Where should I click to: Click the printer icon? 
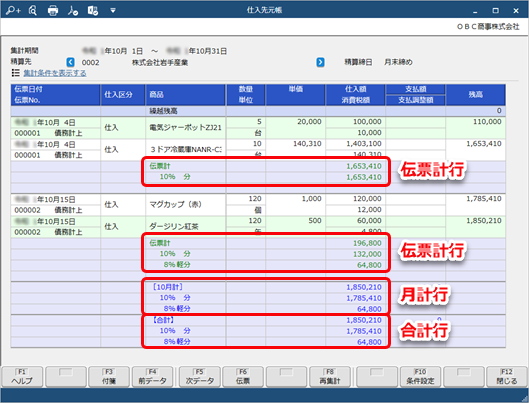point(53,10)
